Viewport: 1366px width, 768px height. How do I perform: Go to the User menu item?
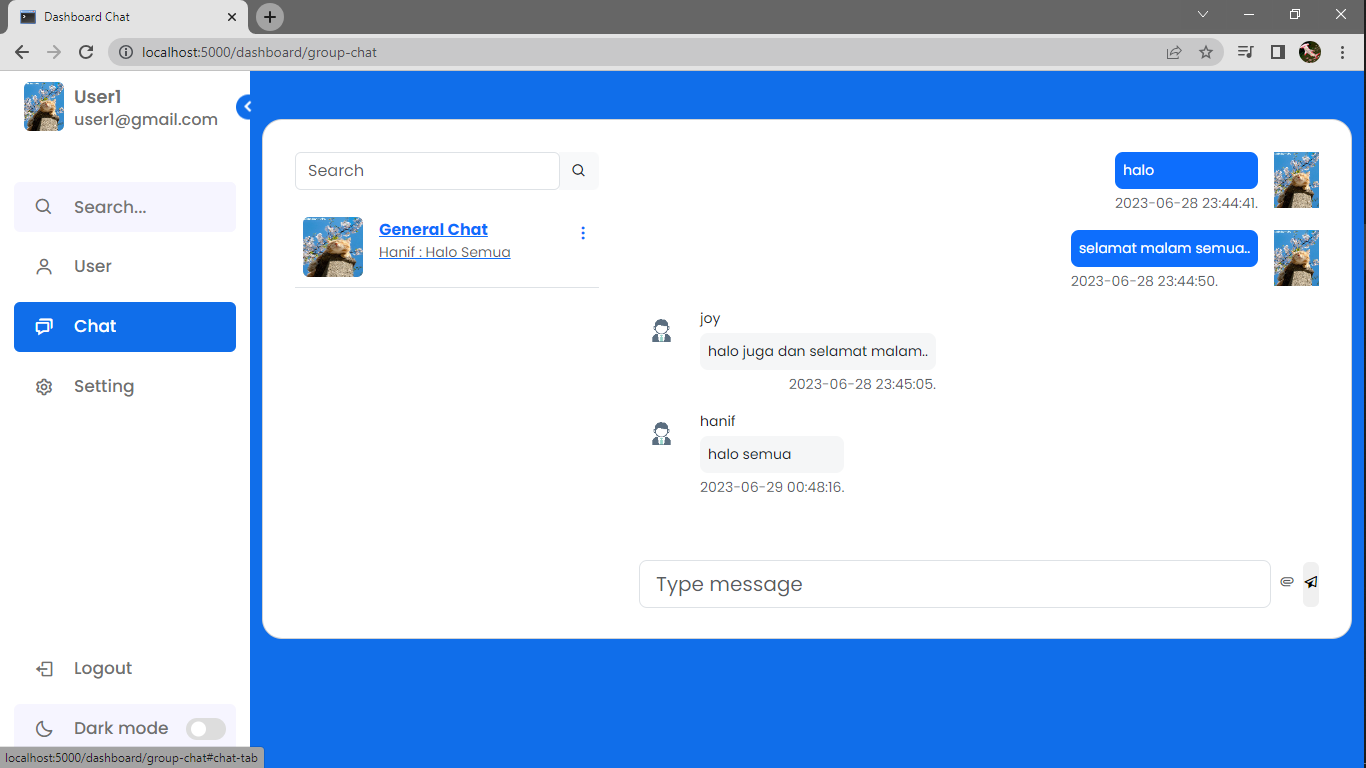(93, 267)
